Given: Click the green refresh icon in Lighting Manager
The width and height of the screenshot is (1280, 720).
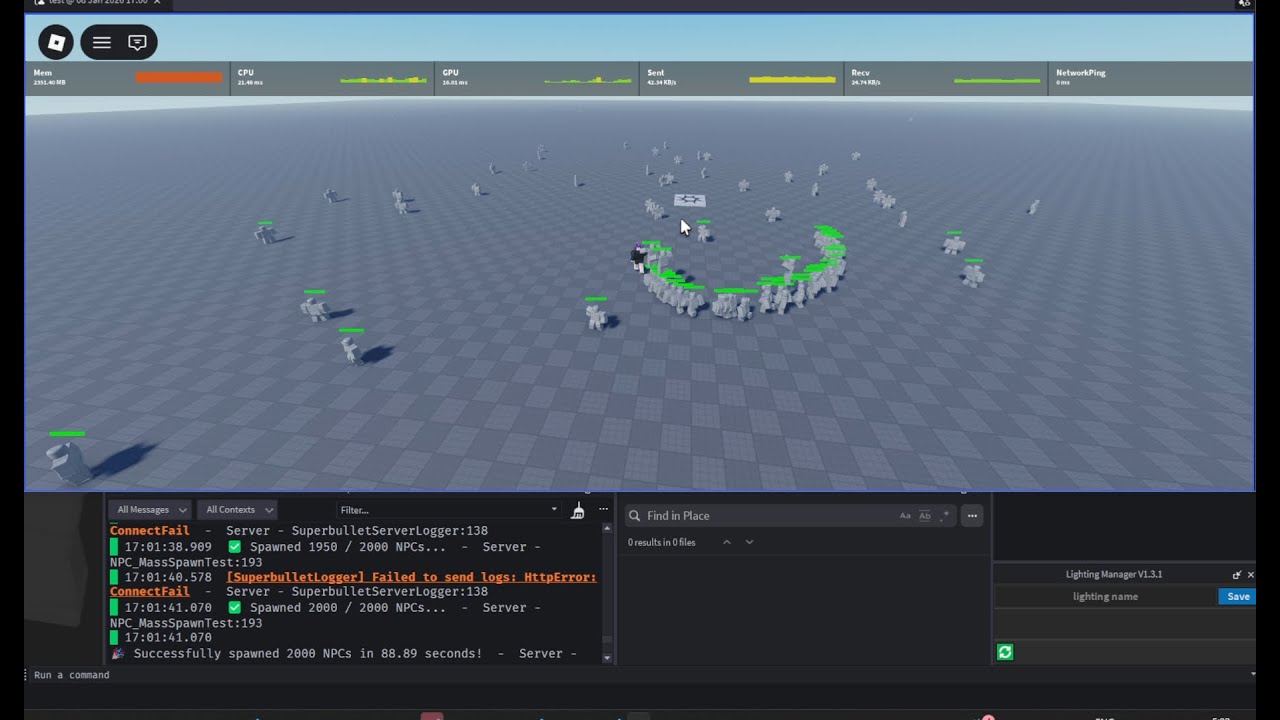Looking at the screenshot, I should point(1005,652).
